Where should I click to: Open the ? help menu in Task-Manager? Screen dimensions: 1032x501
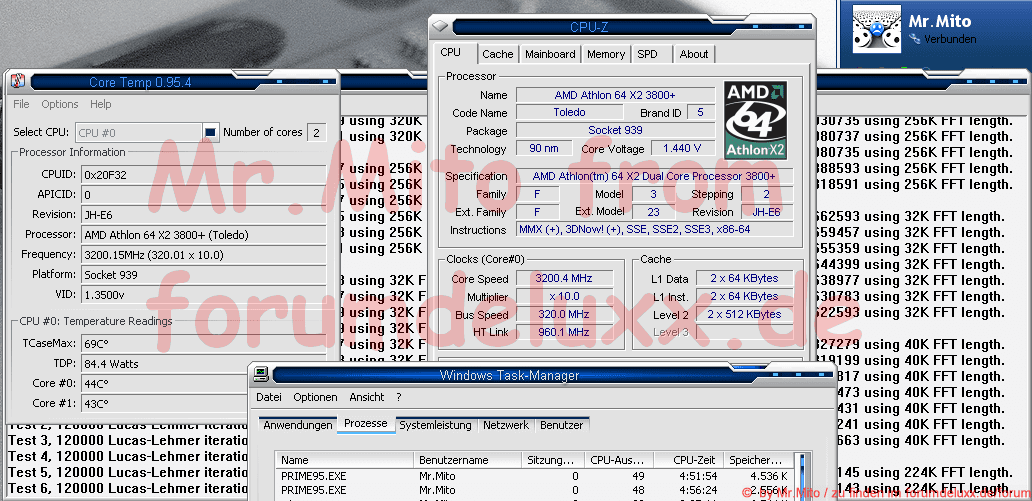(399, 397)
